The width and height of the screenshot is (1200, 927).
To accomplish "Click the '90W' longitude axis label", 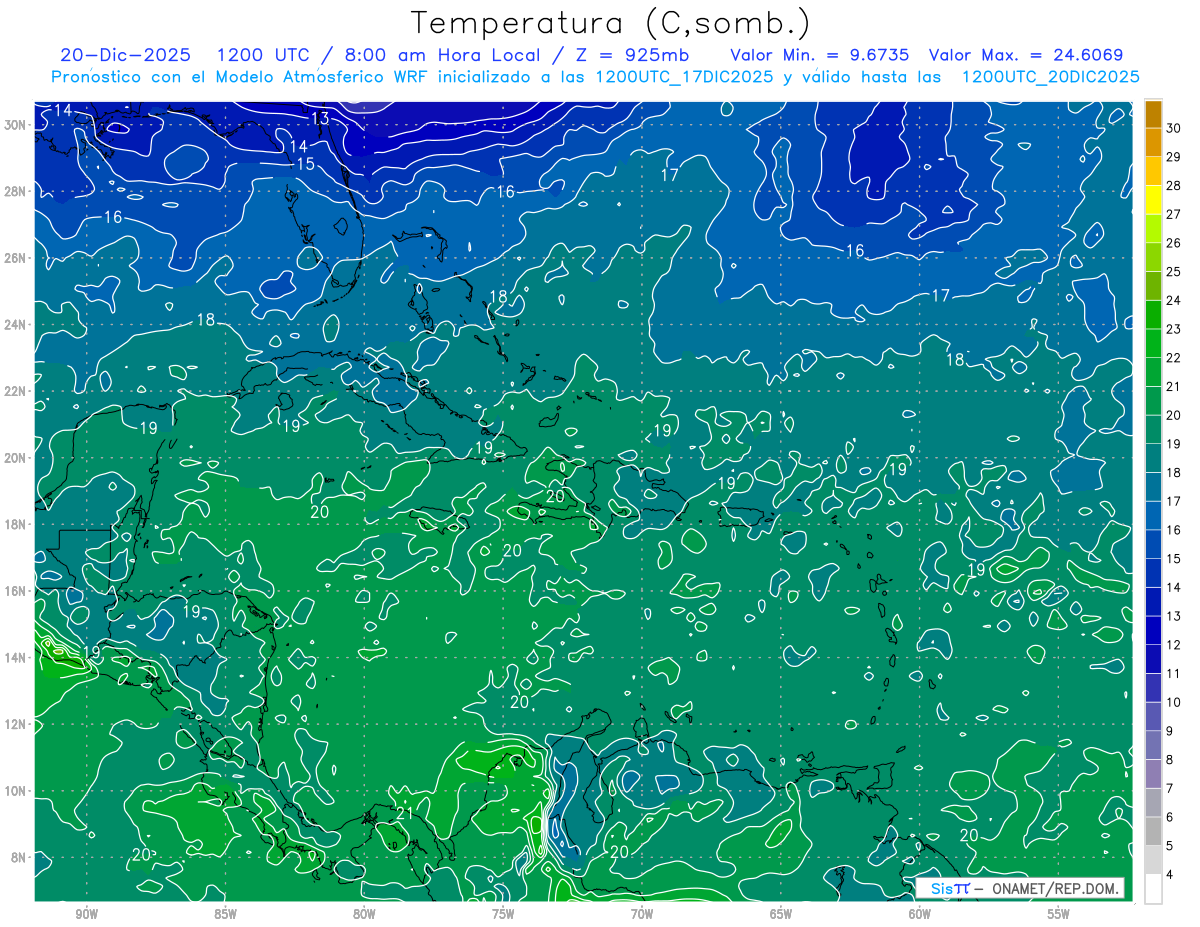I will click(86, 915).
